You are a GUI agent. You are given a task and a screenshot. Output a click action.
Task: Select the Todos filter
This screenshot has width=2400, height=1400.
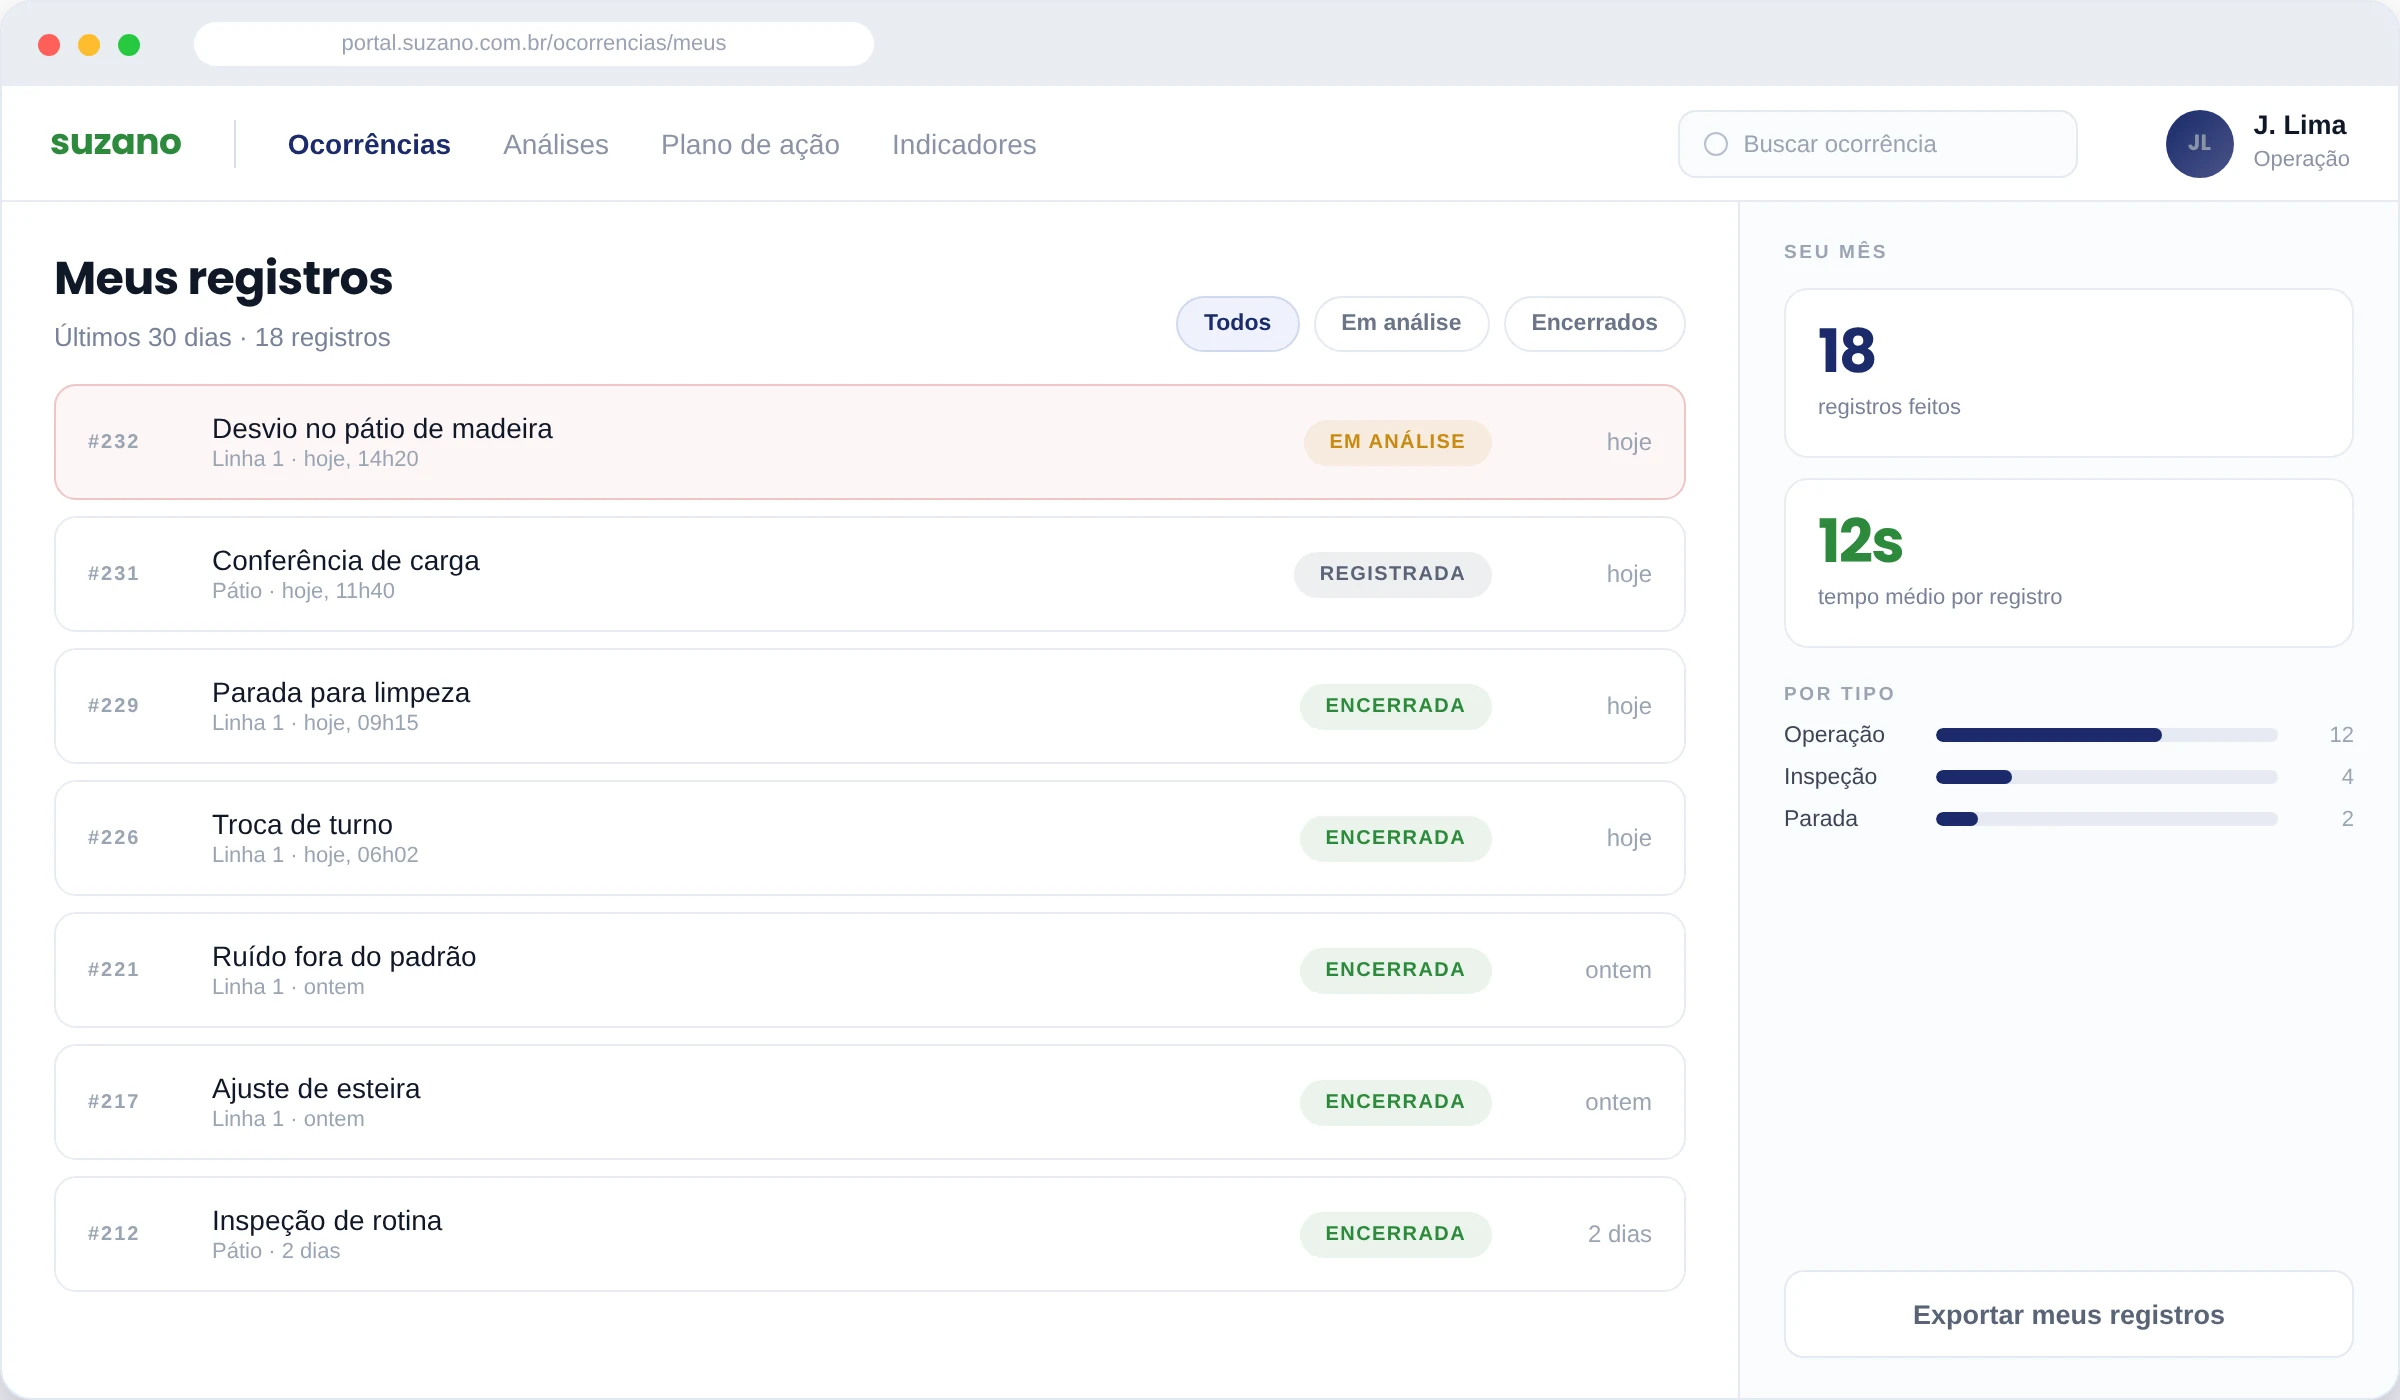(1237, 323)
